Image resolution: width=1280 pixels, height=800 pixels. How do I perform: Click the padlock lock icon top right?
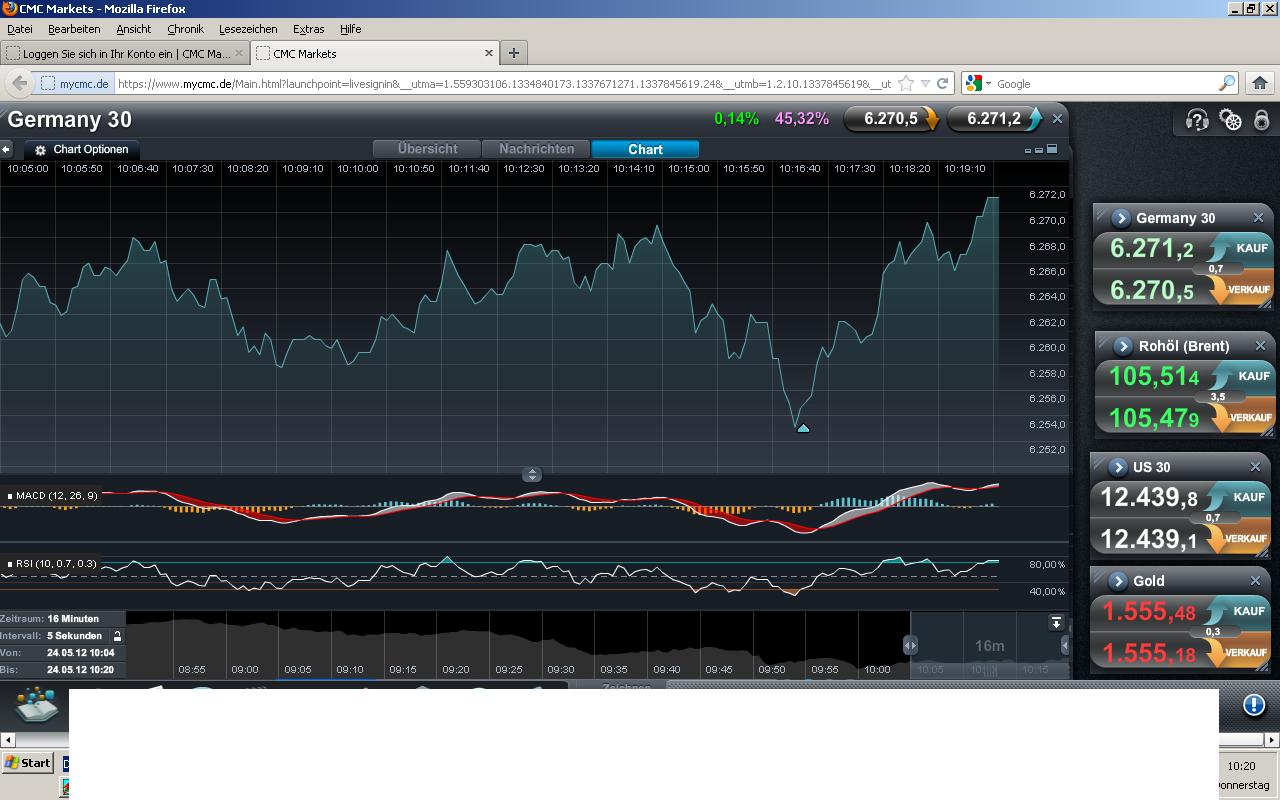pyautogui.click(x=1262, y=120)
